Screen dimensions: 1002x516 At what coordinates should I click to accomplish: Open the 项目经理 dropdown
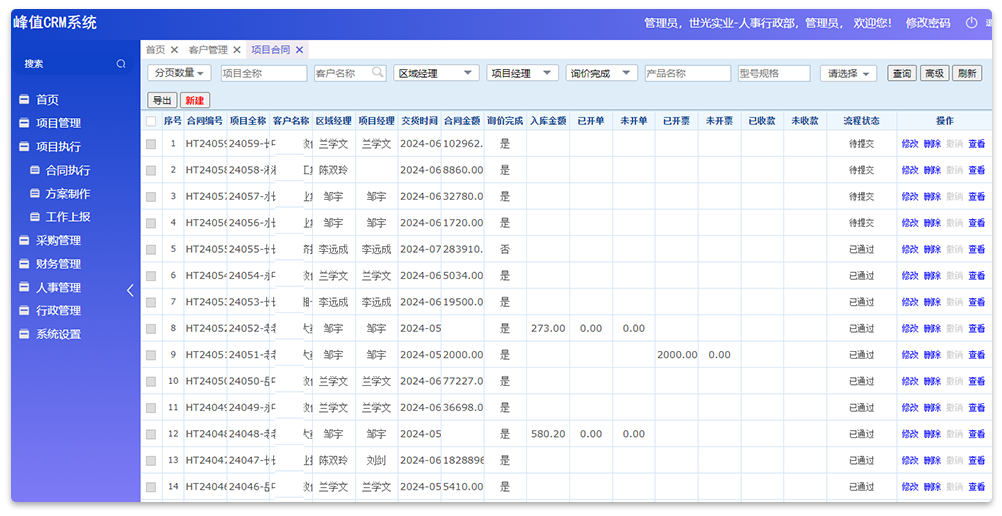(x=522, y=73)
